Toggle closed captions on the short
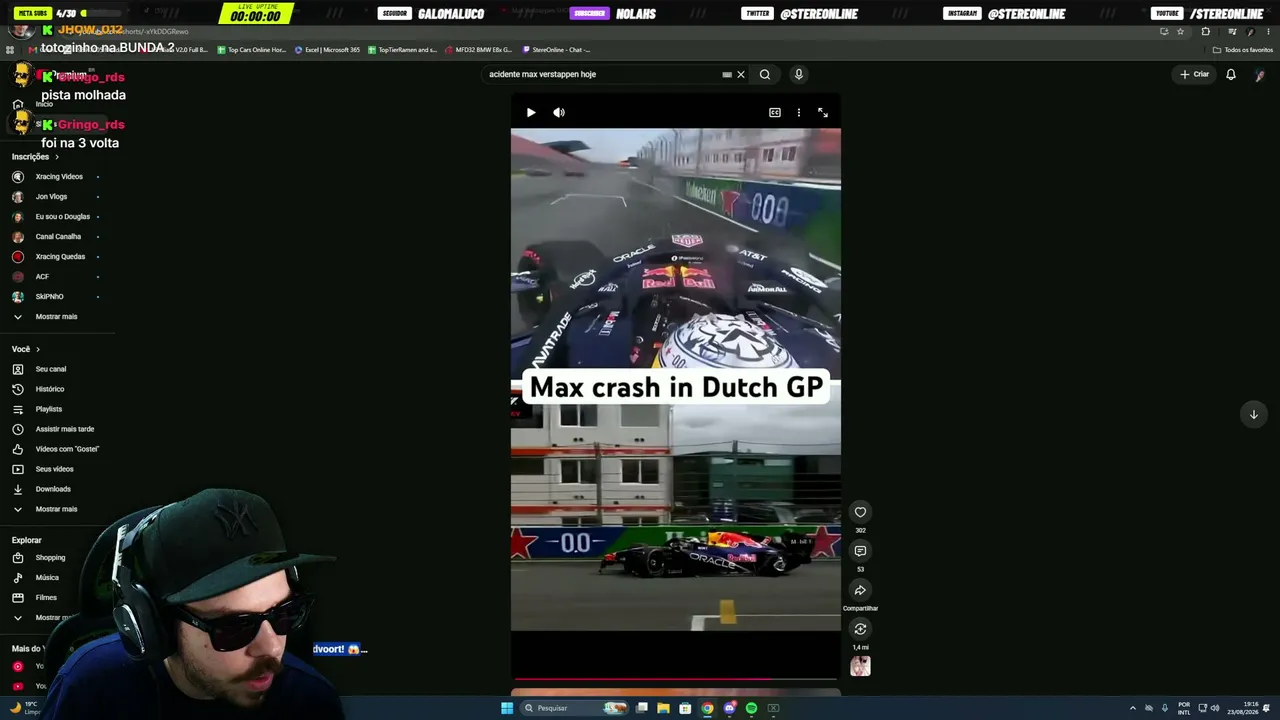This screenshot has height=720, width=1280. [x=774, y=113]
